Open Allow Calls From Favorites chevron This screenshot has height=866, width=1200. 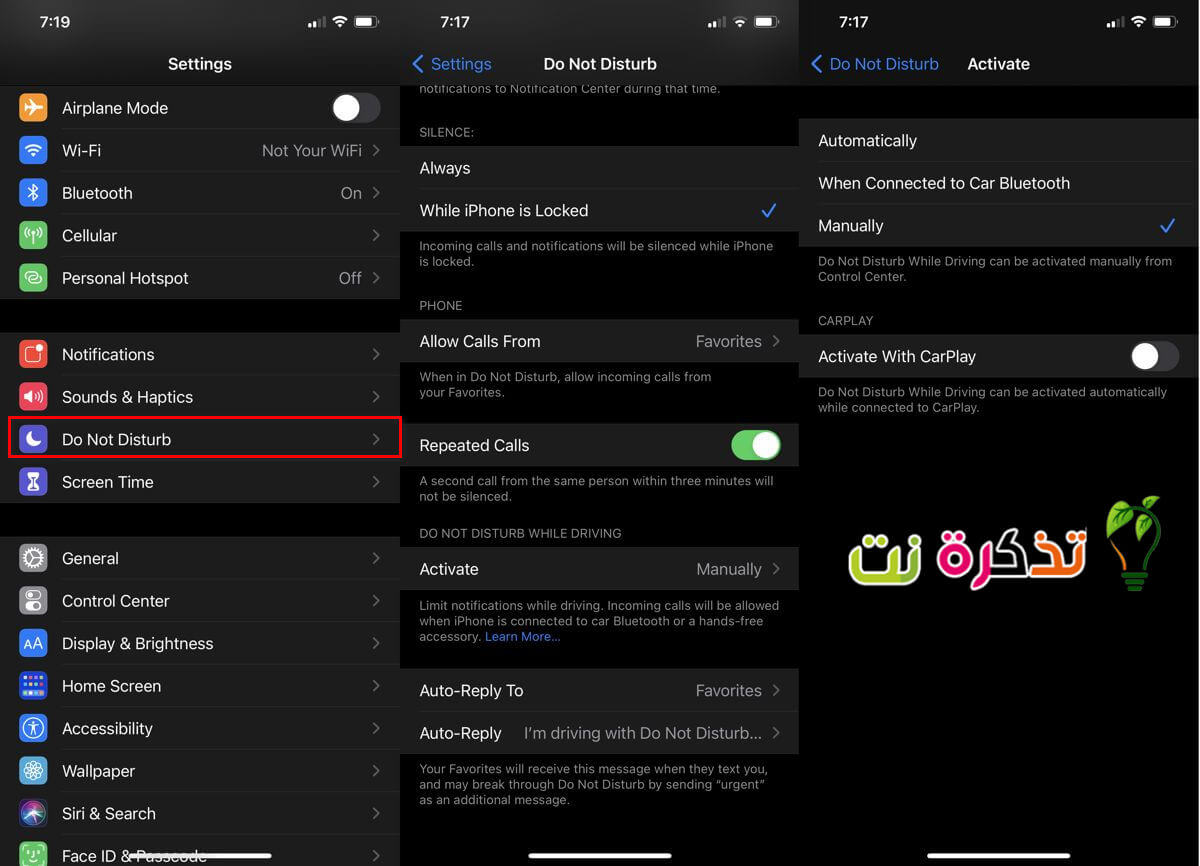pyautogui.click(x=776, y=341)
